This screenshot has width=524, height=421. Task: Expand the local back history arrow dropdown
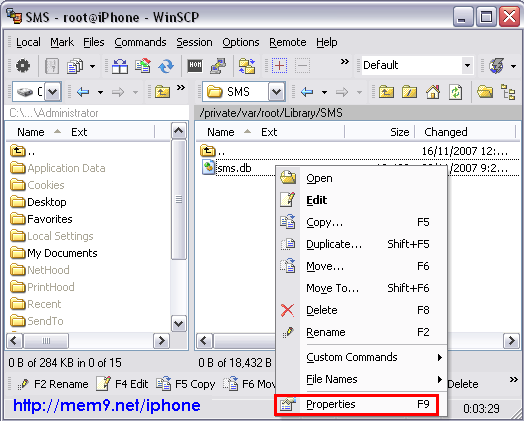tap(101, 92)
